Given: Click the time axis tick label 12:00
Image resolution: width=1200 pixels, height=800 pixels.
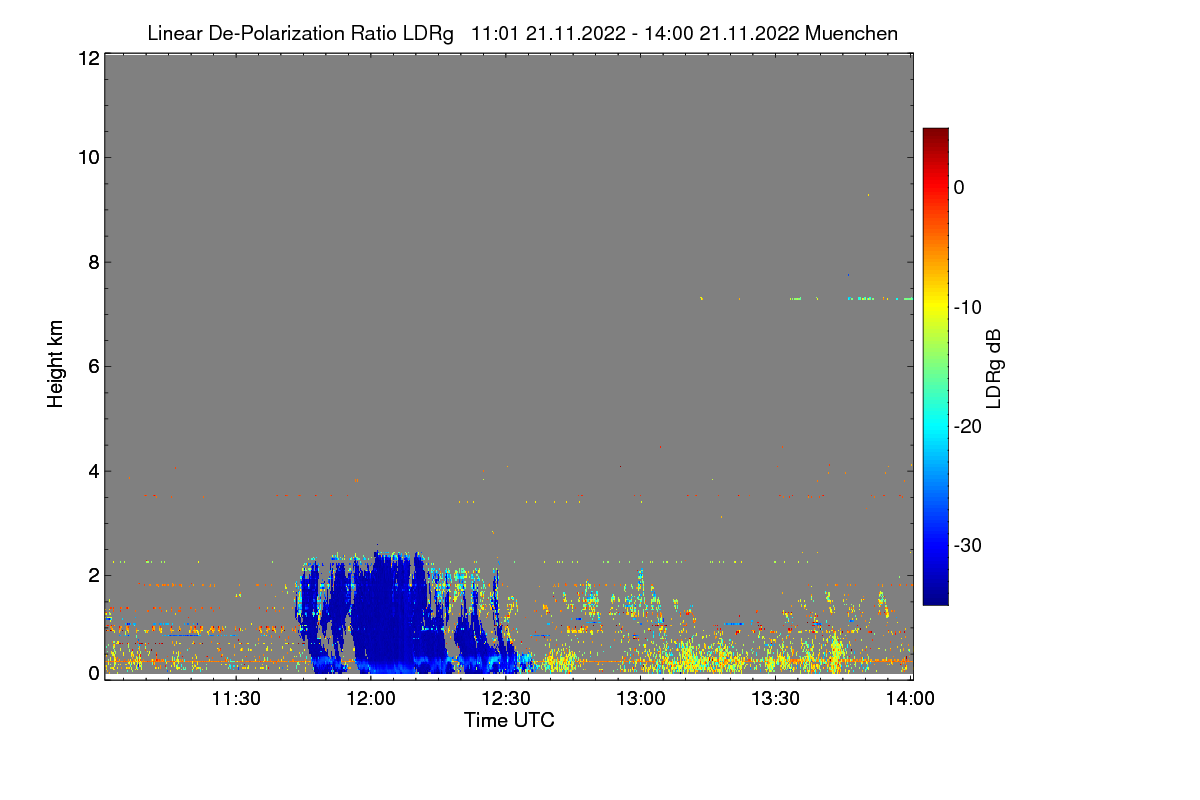Looking at the screenshot, I should 371,698.
